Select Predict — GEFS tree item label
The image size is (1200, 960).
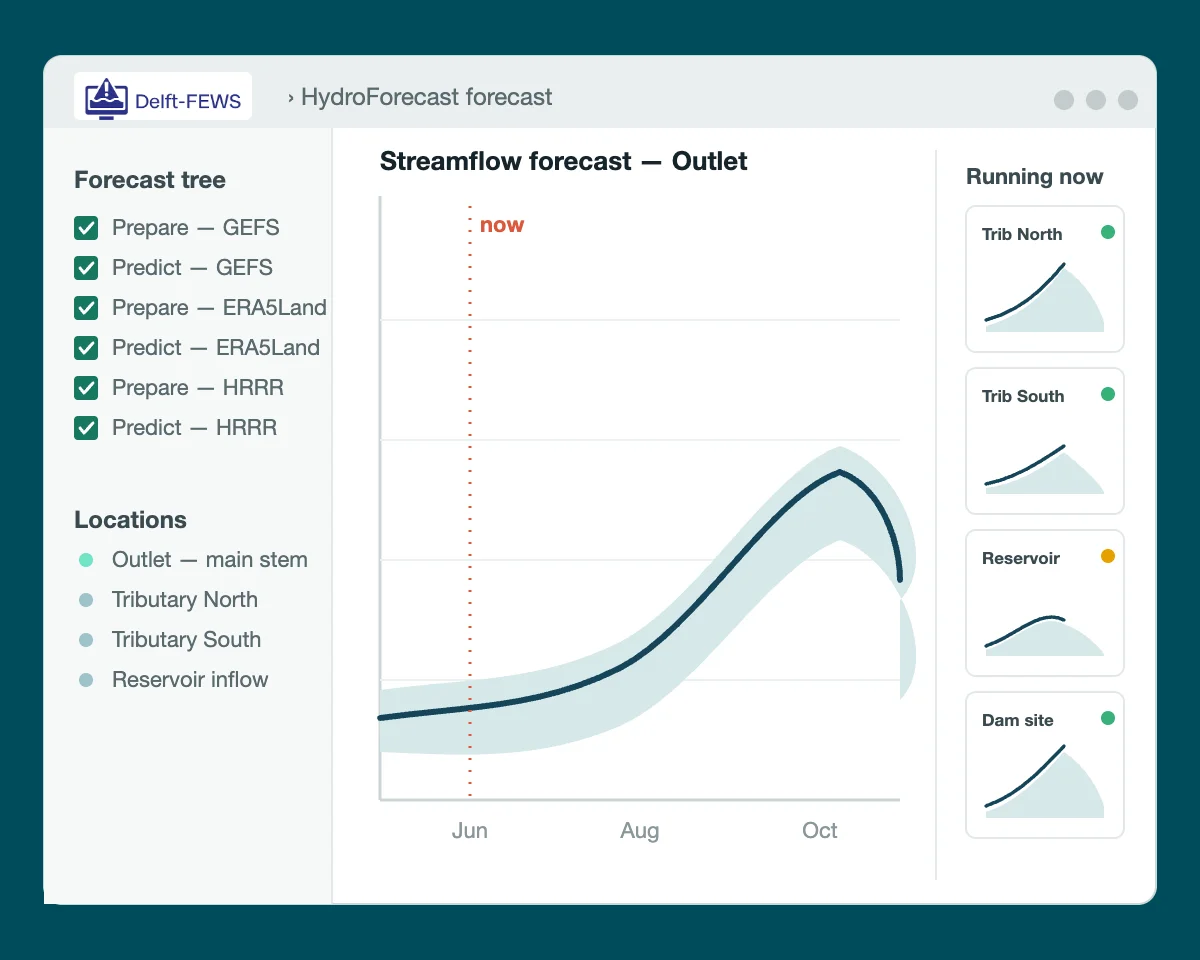(192, 268)
